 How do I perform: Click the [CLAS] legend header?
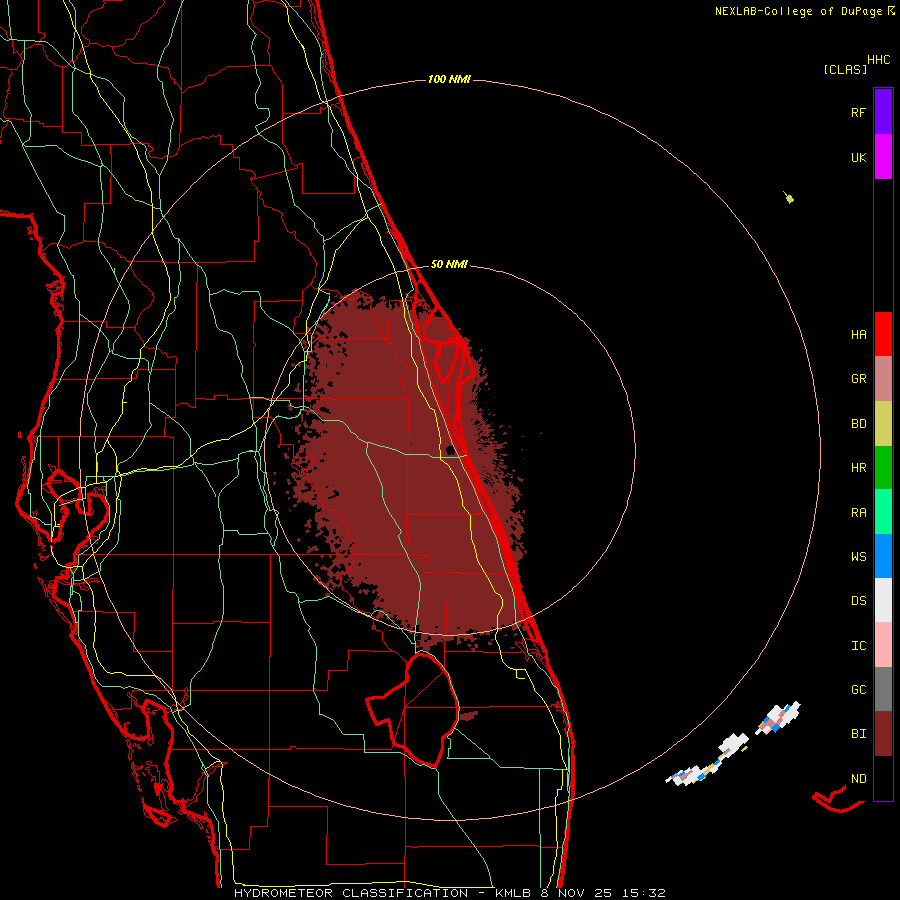845,69
